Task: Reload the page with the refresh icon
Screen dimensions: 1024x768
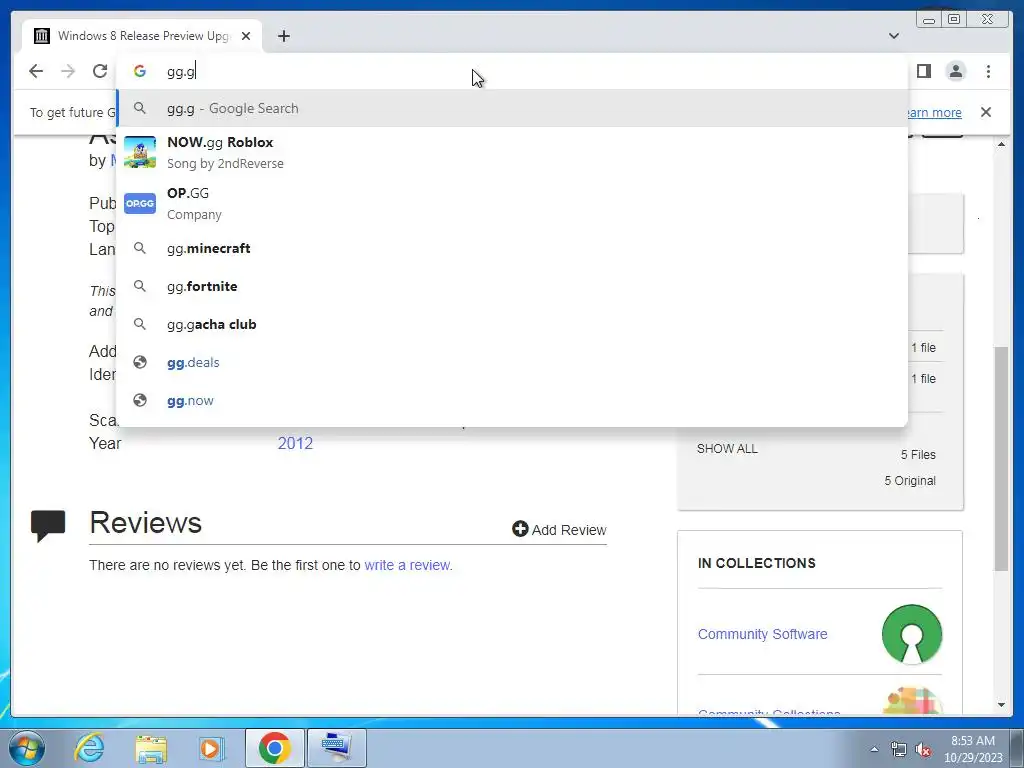Action: 100,71
